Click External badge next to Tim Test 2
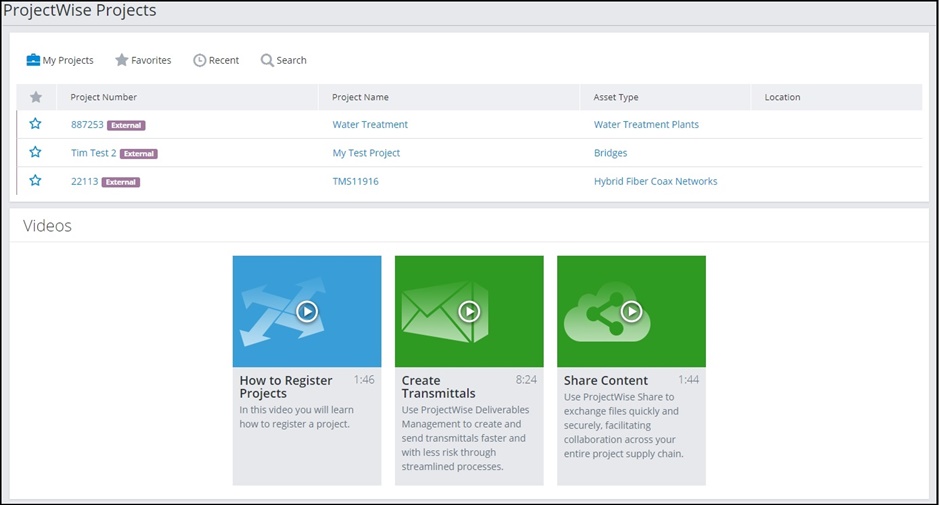This screenshot has height=505, width=939. [x=139, y=154]
